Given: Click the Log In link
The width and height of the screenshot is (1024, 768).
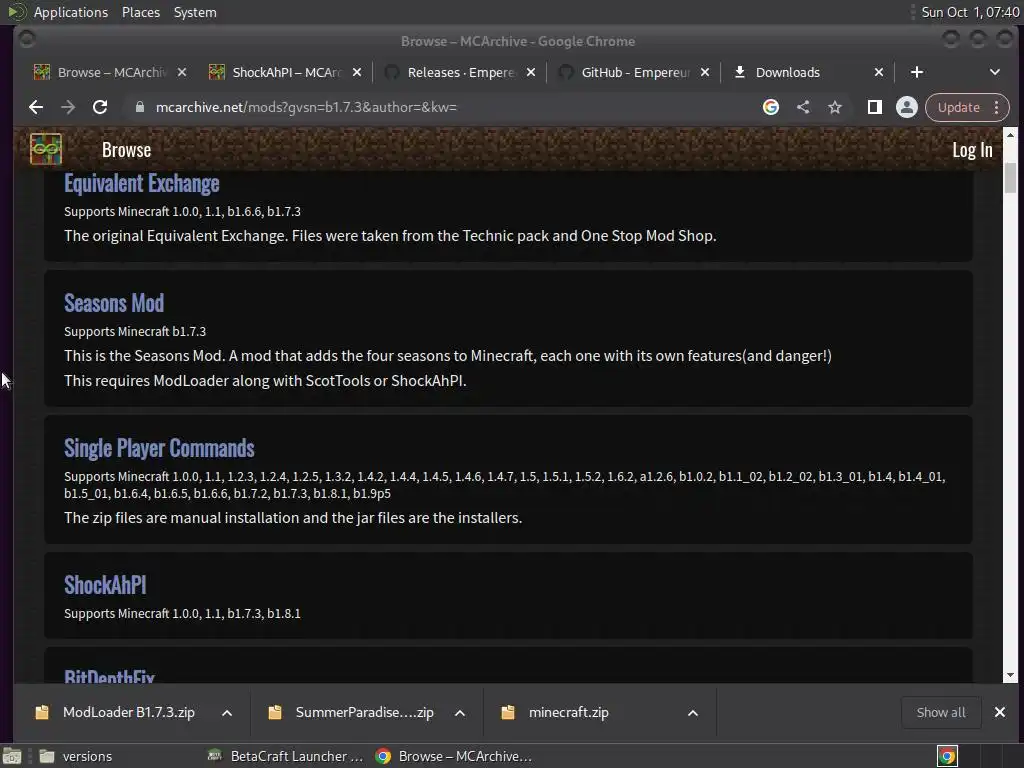Looking at the screenshot, I should tap(972, 150).
